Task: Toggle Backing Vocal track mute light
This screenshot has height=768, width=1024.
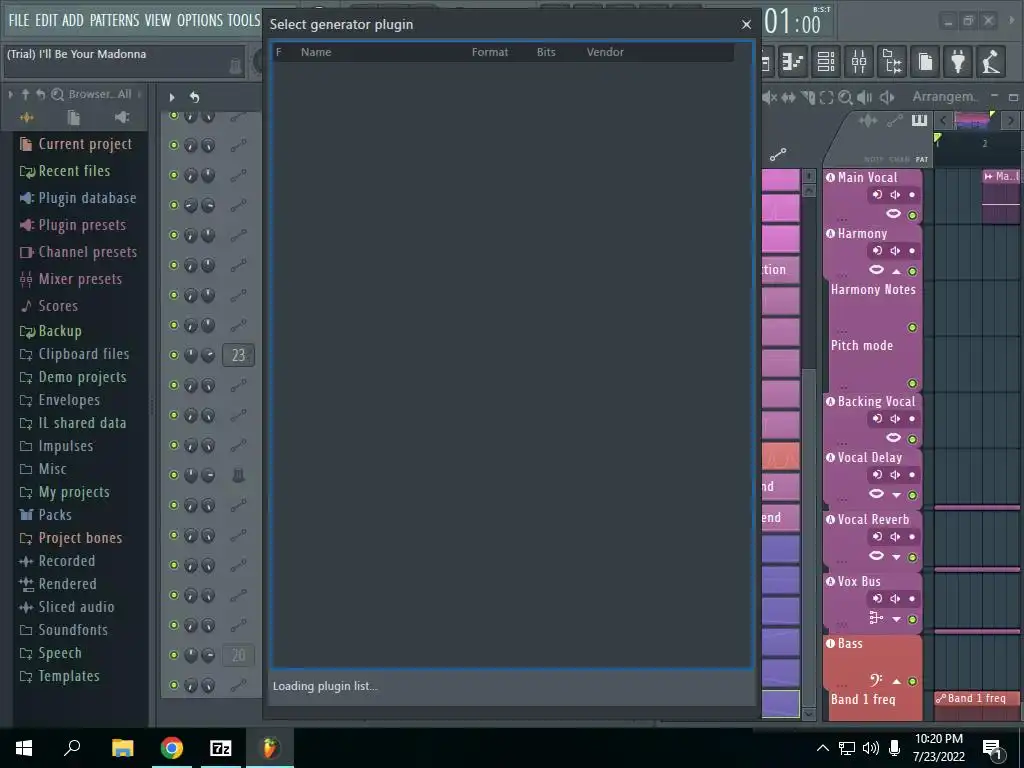Action: coord(912,440)
